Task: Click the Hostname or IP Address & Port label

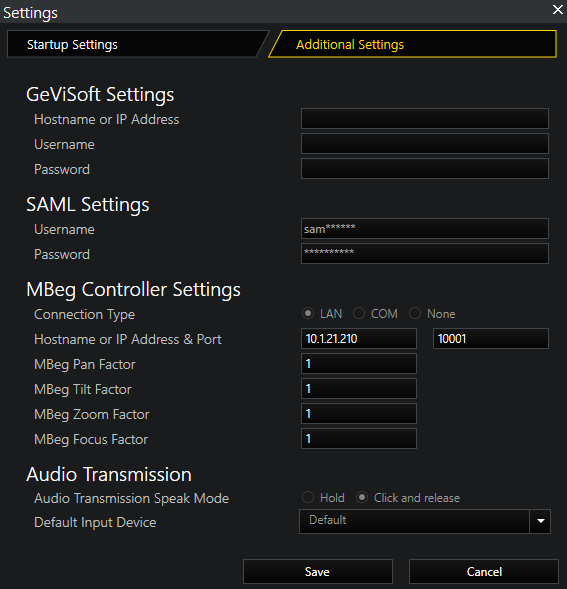Action: (x=128, y=340)
